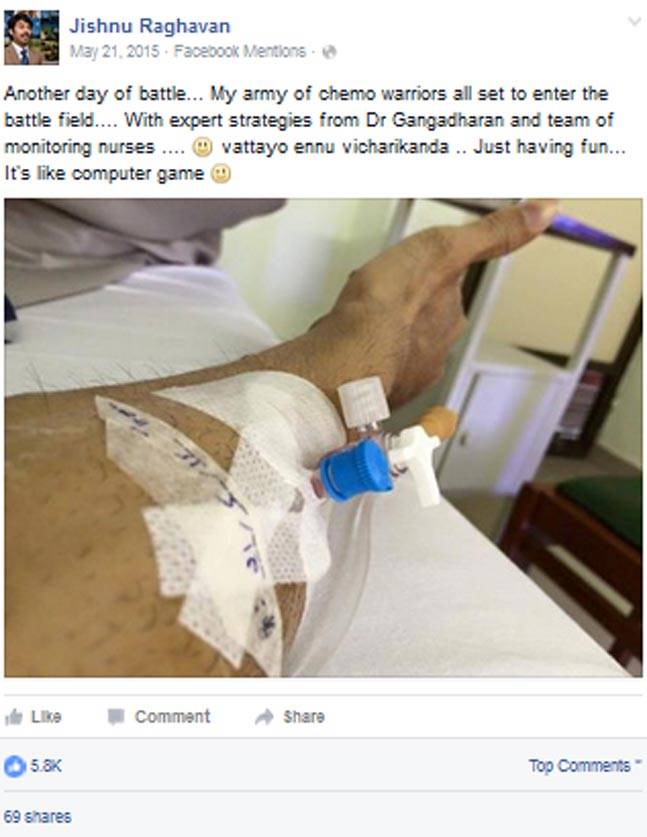Click the Comment speech bubble icon
Image resolution: width=647 pixels, height=837 pixels.
[x=116, y=717]
